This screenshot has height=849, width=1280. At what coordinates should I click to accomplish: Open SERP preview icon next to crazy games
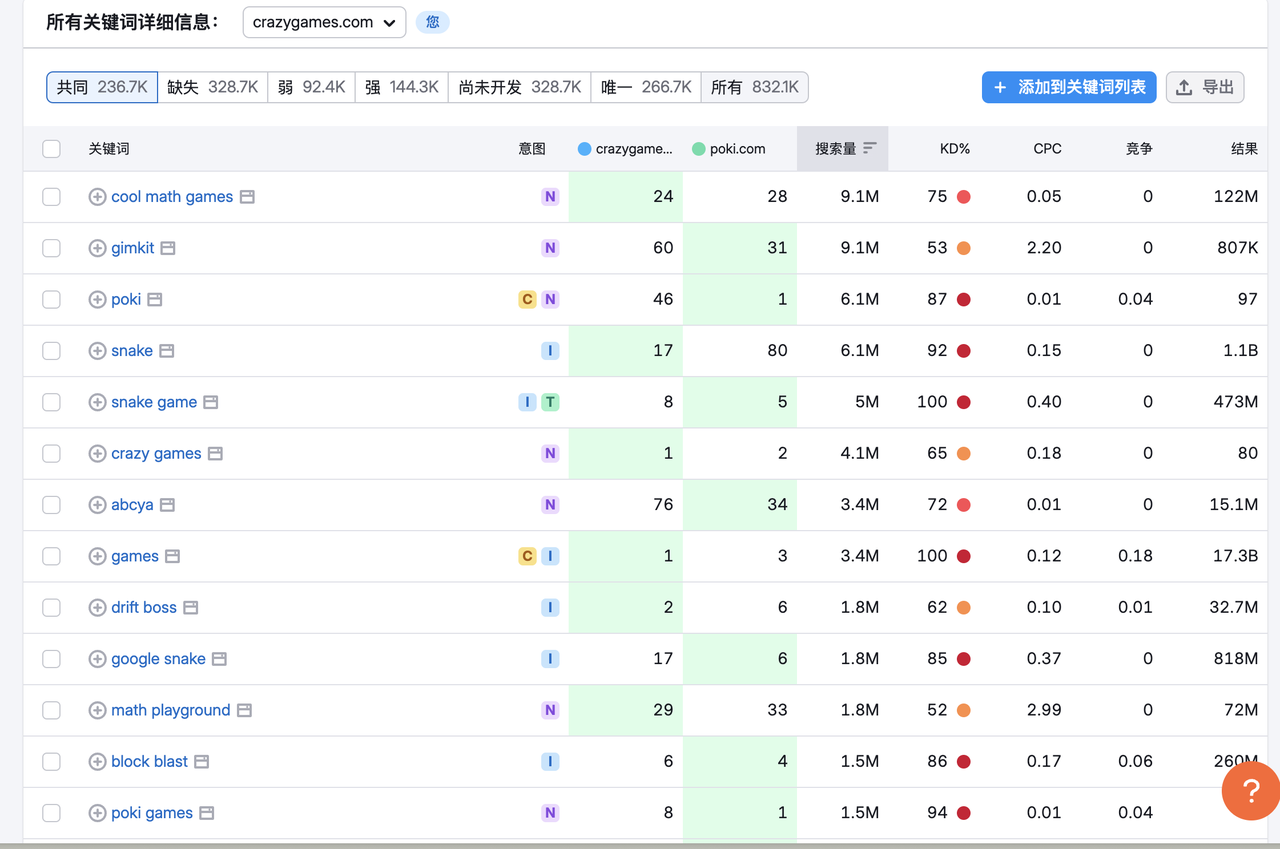215,454
